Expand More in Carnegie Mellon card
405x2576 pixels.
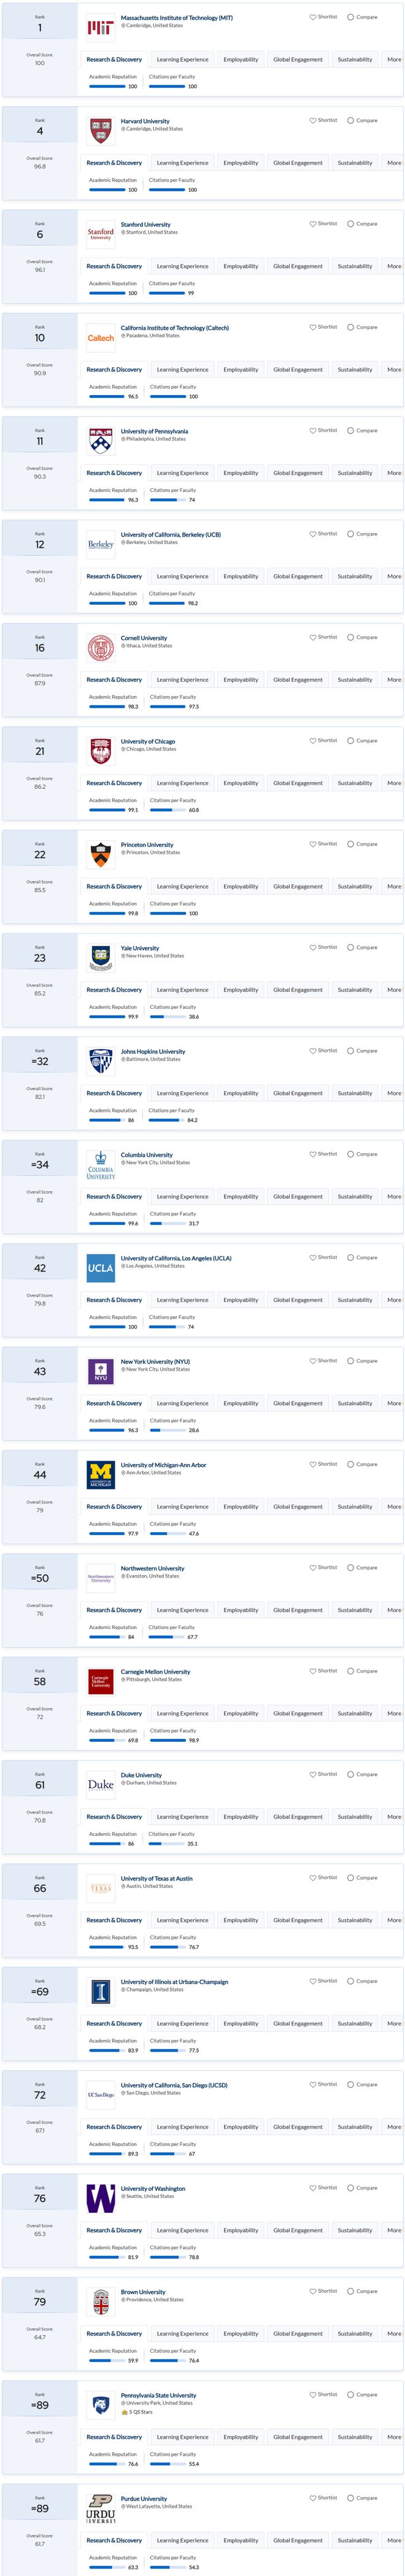(x=394, y=1713)
